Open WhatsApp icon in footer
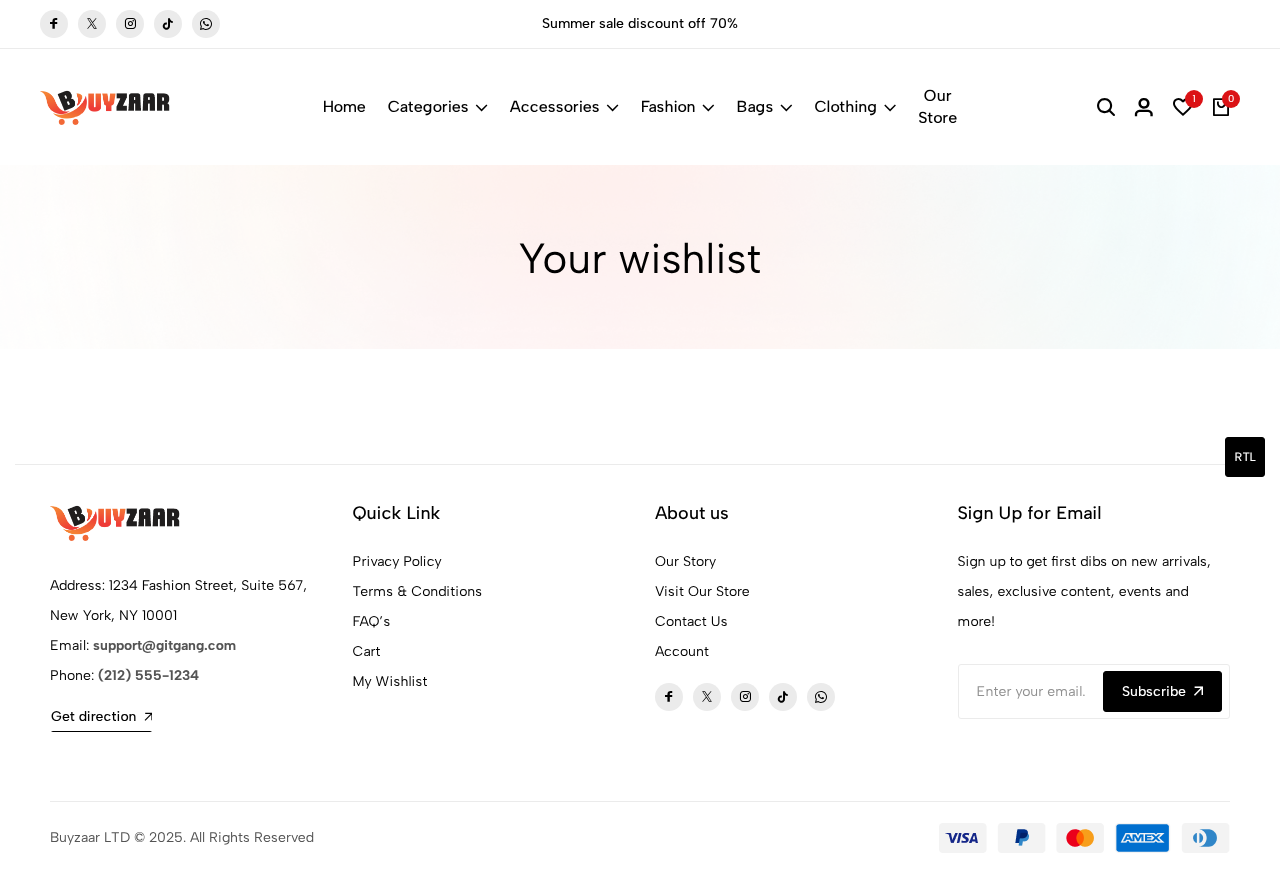Screen dimensions: 1280x873 tap(821, 697)
